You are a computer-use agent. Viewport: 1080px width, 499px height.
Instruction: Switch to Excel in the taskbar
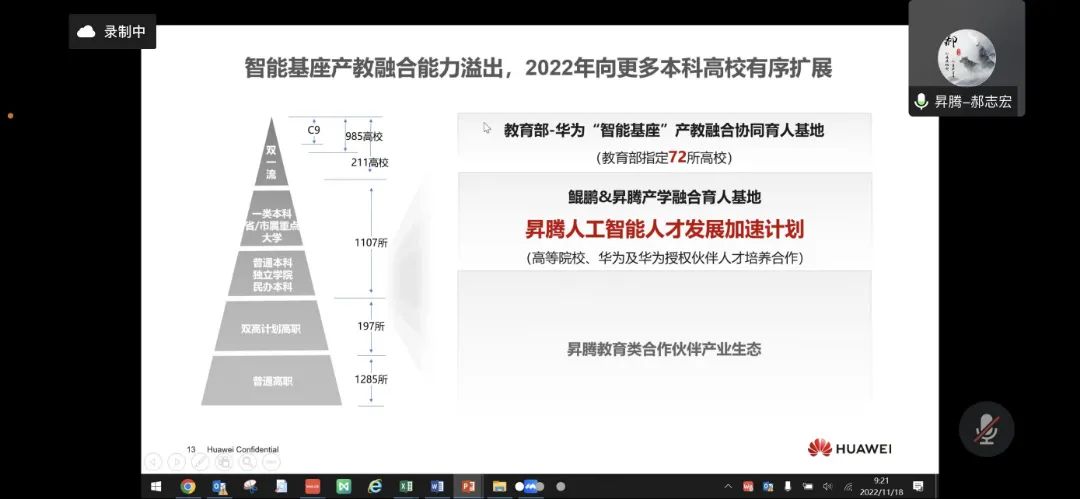pos(406,487)
